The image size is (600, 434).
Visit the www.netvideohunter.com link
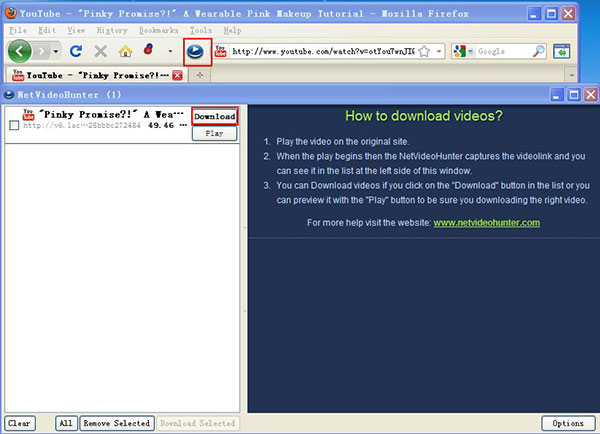point(486,223)
